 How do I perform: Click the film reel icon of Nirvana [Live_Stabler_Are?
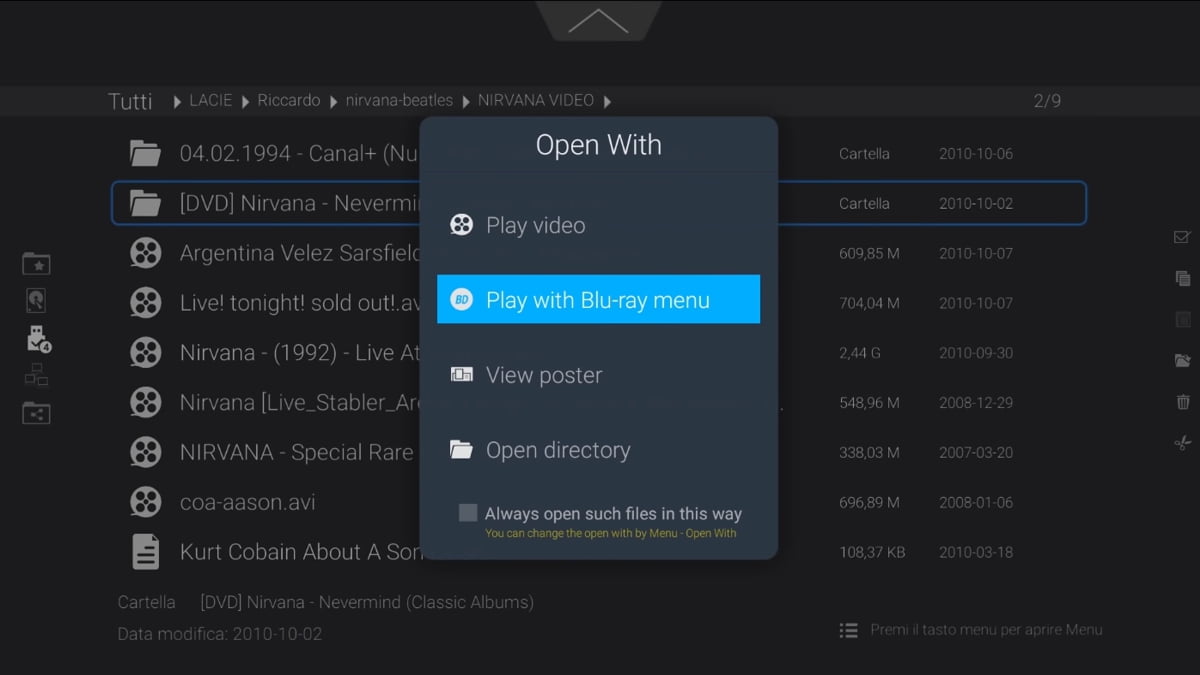145,402
